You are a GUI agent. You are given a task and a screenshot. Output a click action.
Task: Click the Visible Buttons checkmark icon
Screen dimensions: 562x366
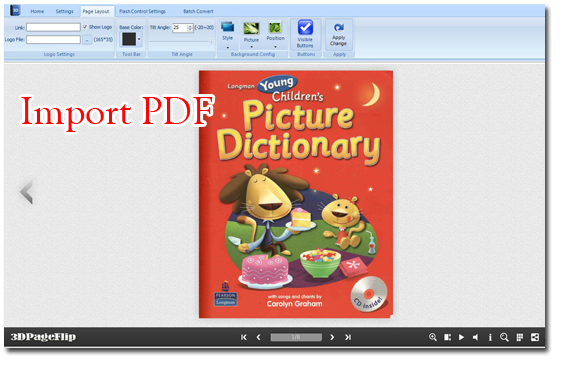point(305,27)
